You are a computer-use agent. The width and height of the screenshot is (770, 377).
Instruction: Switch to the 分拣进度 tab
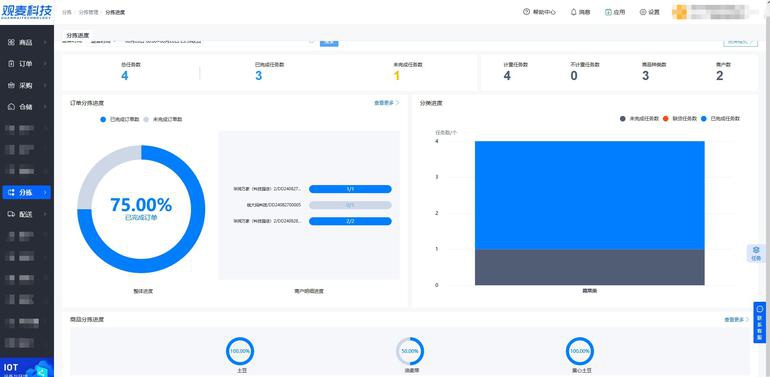(x=78, y=35)
